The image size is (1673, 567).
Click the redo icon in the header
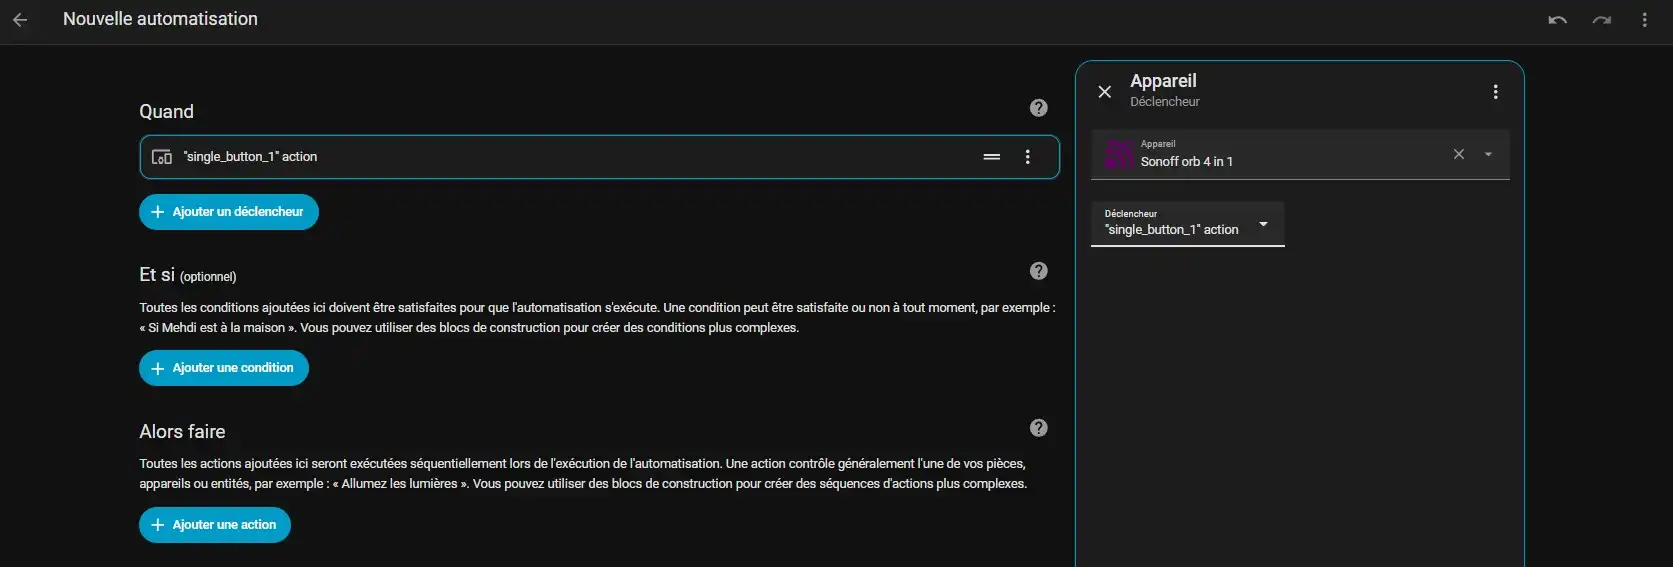pos(1602,20)
